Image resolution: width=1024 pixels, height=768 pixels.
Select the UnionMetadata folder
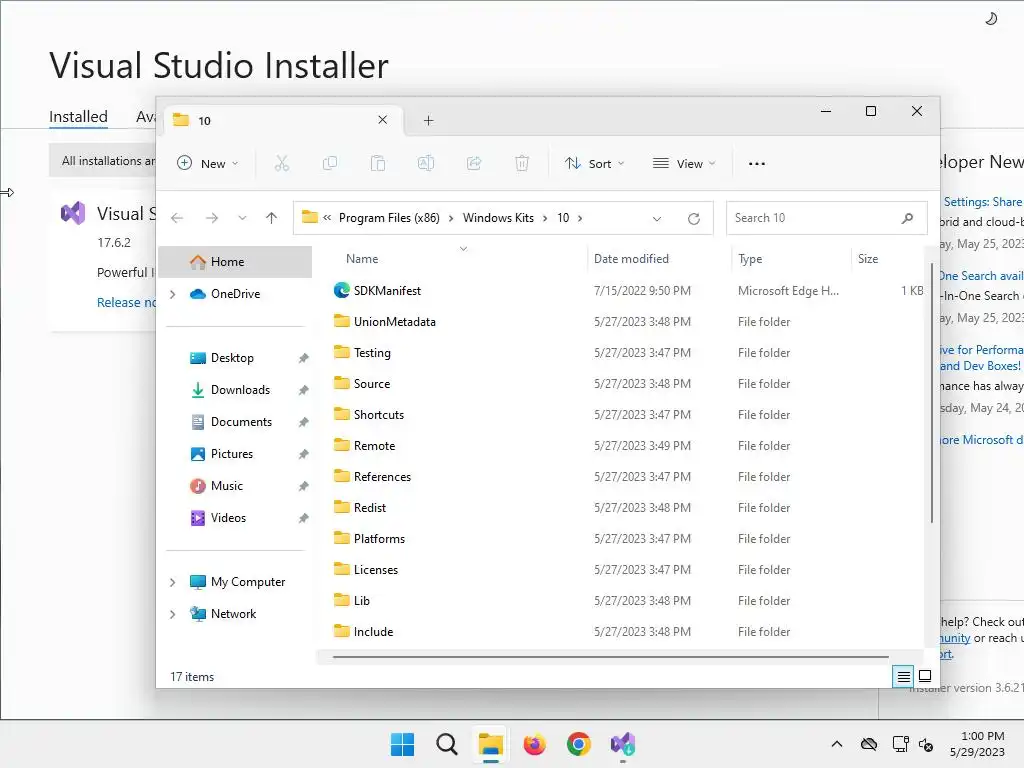pyautogui.click(x=394, y=322)
